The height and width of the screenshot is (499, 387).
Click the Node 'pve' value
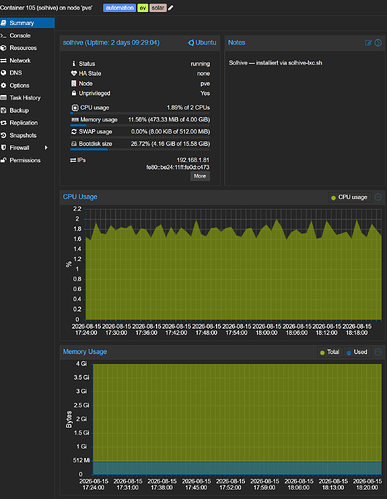click(x=205, y=84)
